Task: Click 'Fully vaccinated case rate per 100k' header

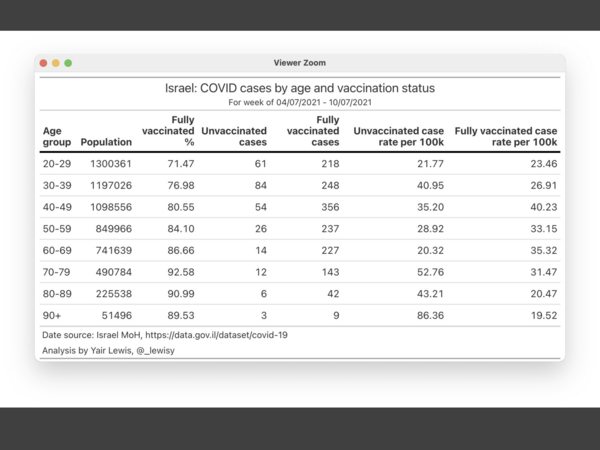Action: coord(505,136)
